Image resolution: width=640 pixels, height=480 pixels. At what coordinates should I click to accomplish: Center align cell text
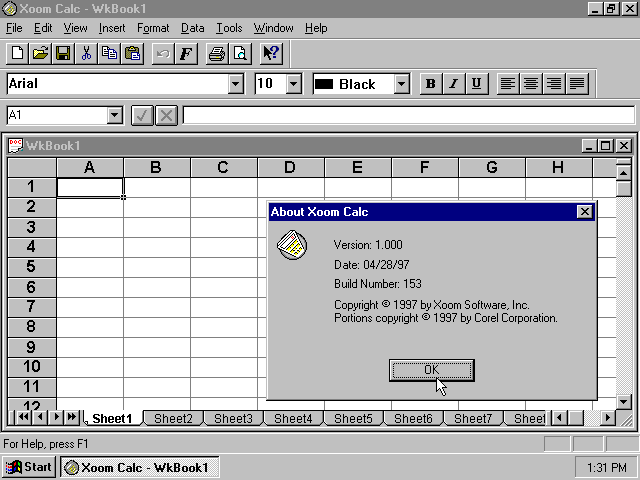(x=531, y=84)
